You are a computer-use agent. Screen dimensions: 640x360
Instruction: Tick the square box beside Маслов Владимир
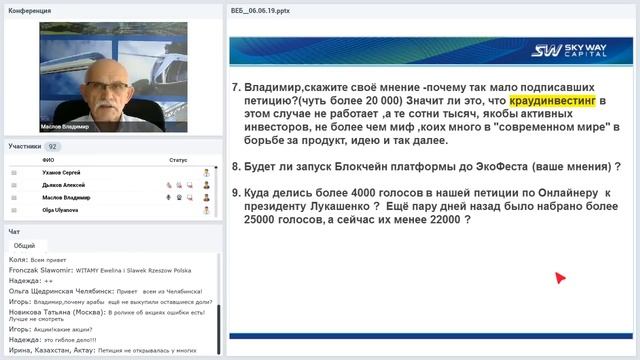click(14, 198)
